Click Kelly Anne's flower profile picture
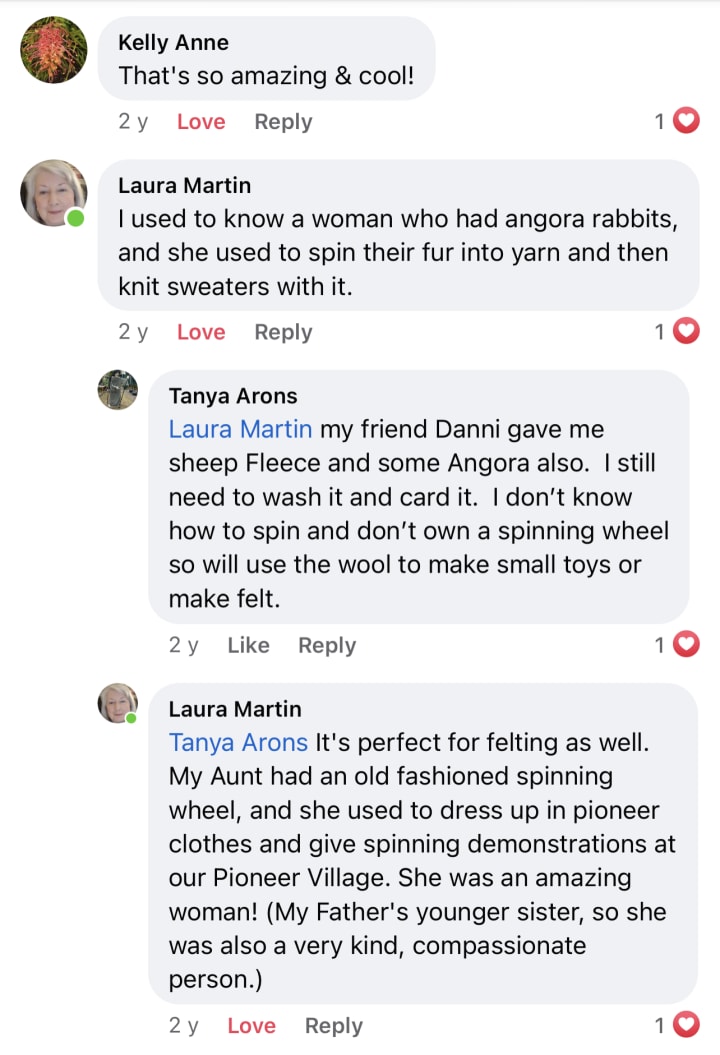720x1055 pixels. click(x=54, y=50)
